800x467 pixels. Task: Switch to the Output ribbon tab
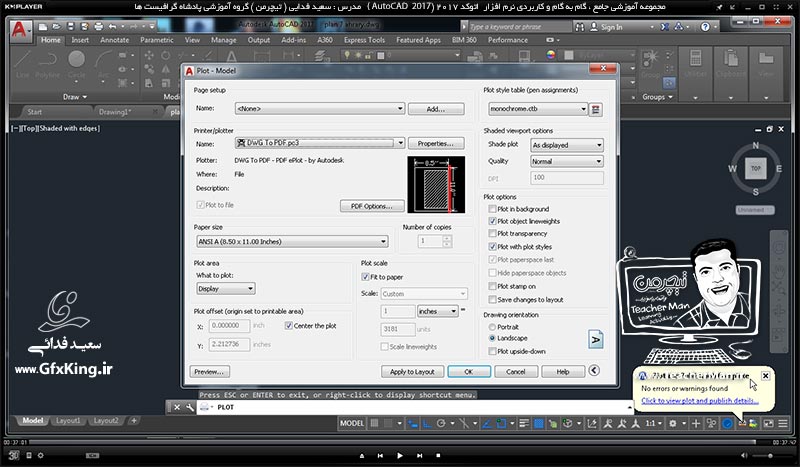click(259, 40)
